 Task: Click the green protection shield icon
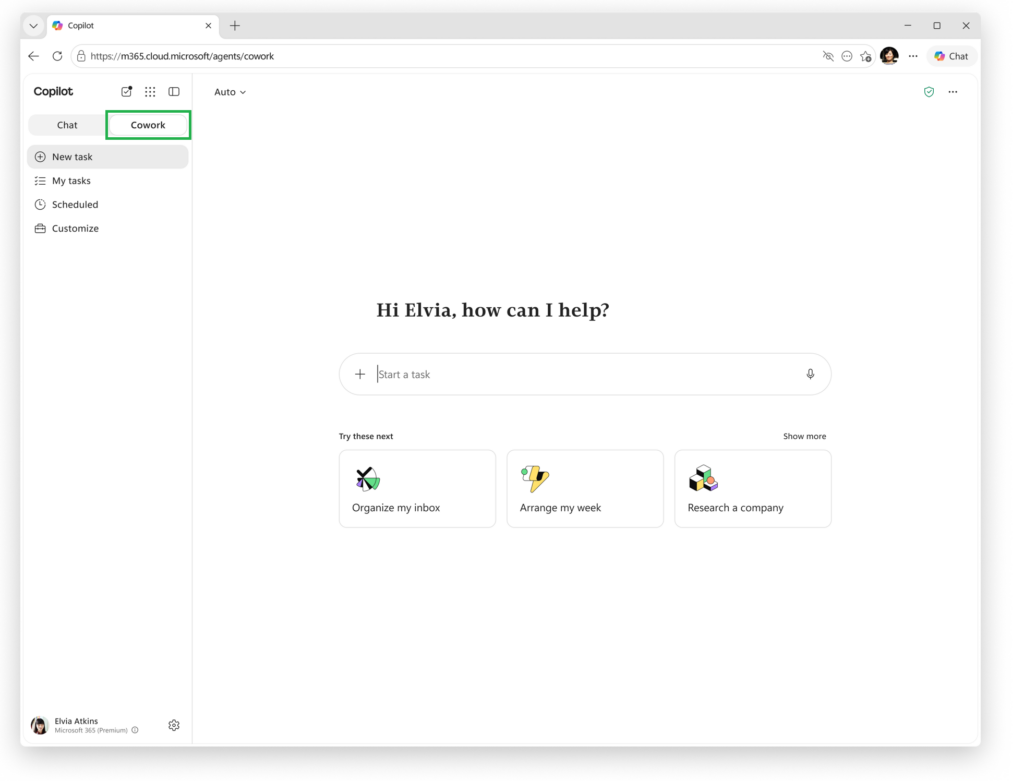(x=929, y=92)
